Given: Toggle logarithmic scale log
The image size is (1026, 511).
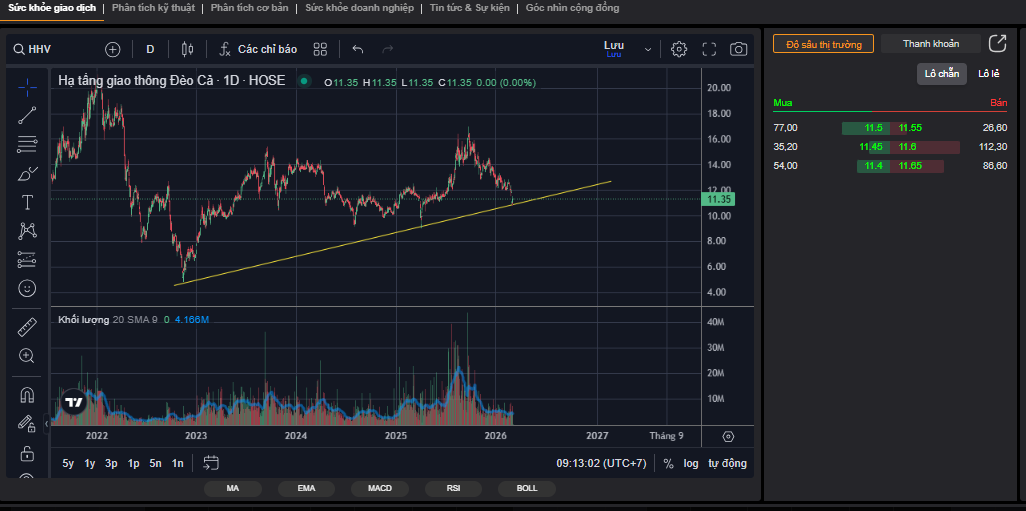Looking at the screenshot, I should 691,463.
